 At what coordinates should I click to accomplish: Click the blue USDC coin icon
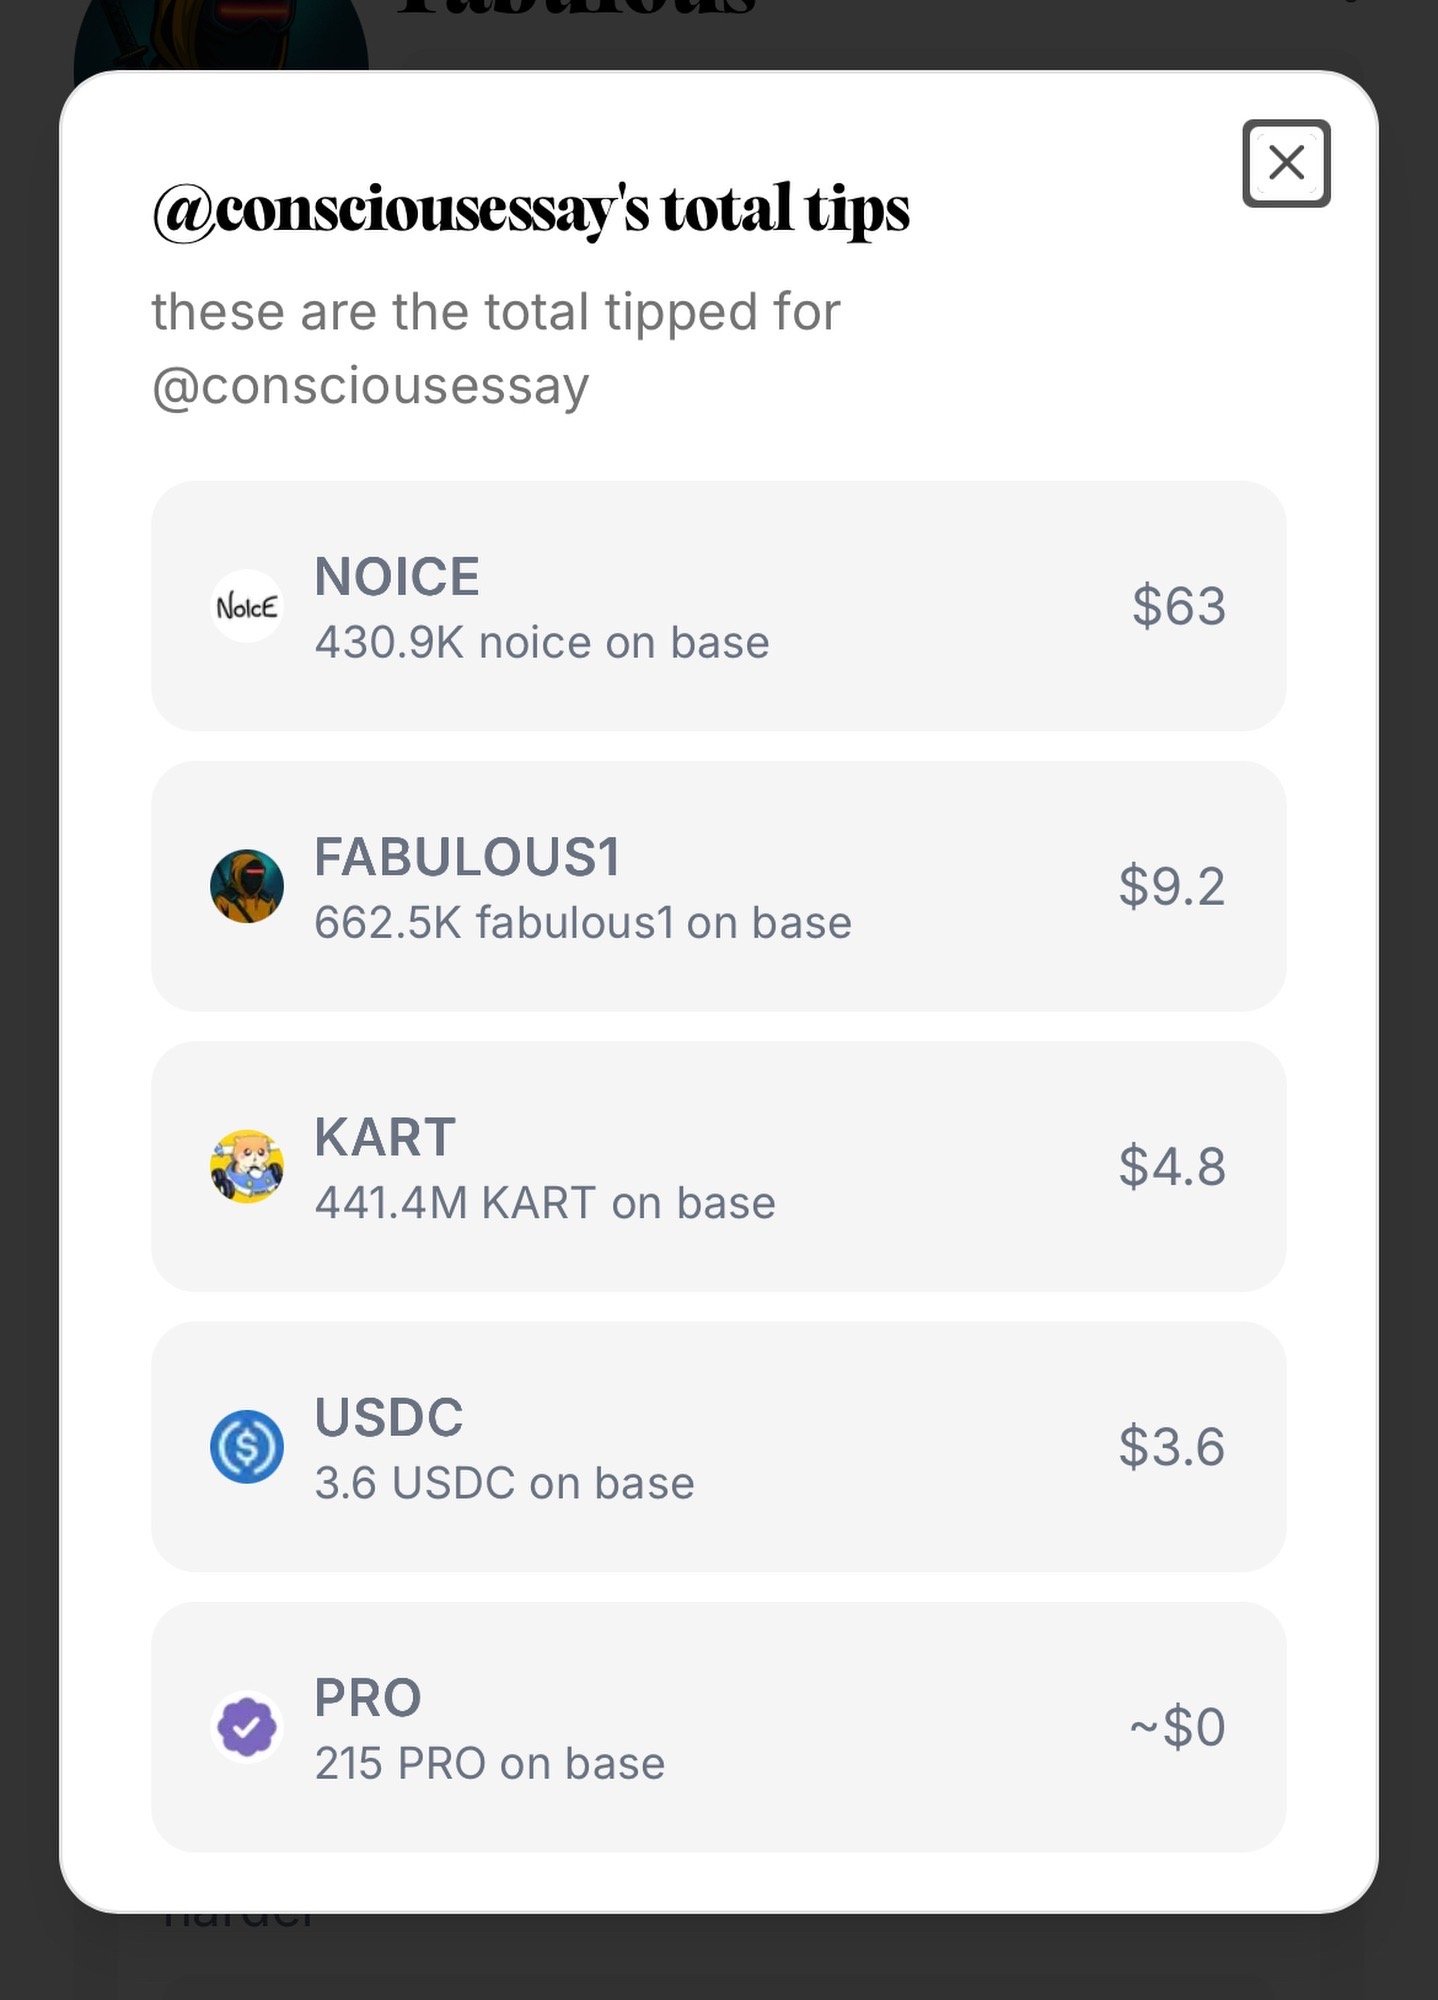coord(247,1446)
